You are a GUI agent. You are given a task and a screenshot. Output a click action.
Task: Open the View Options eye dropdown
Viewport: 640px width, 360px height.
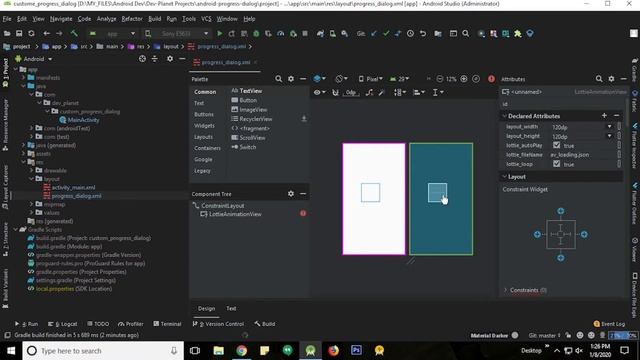tap(319, 93)
